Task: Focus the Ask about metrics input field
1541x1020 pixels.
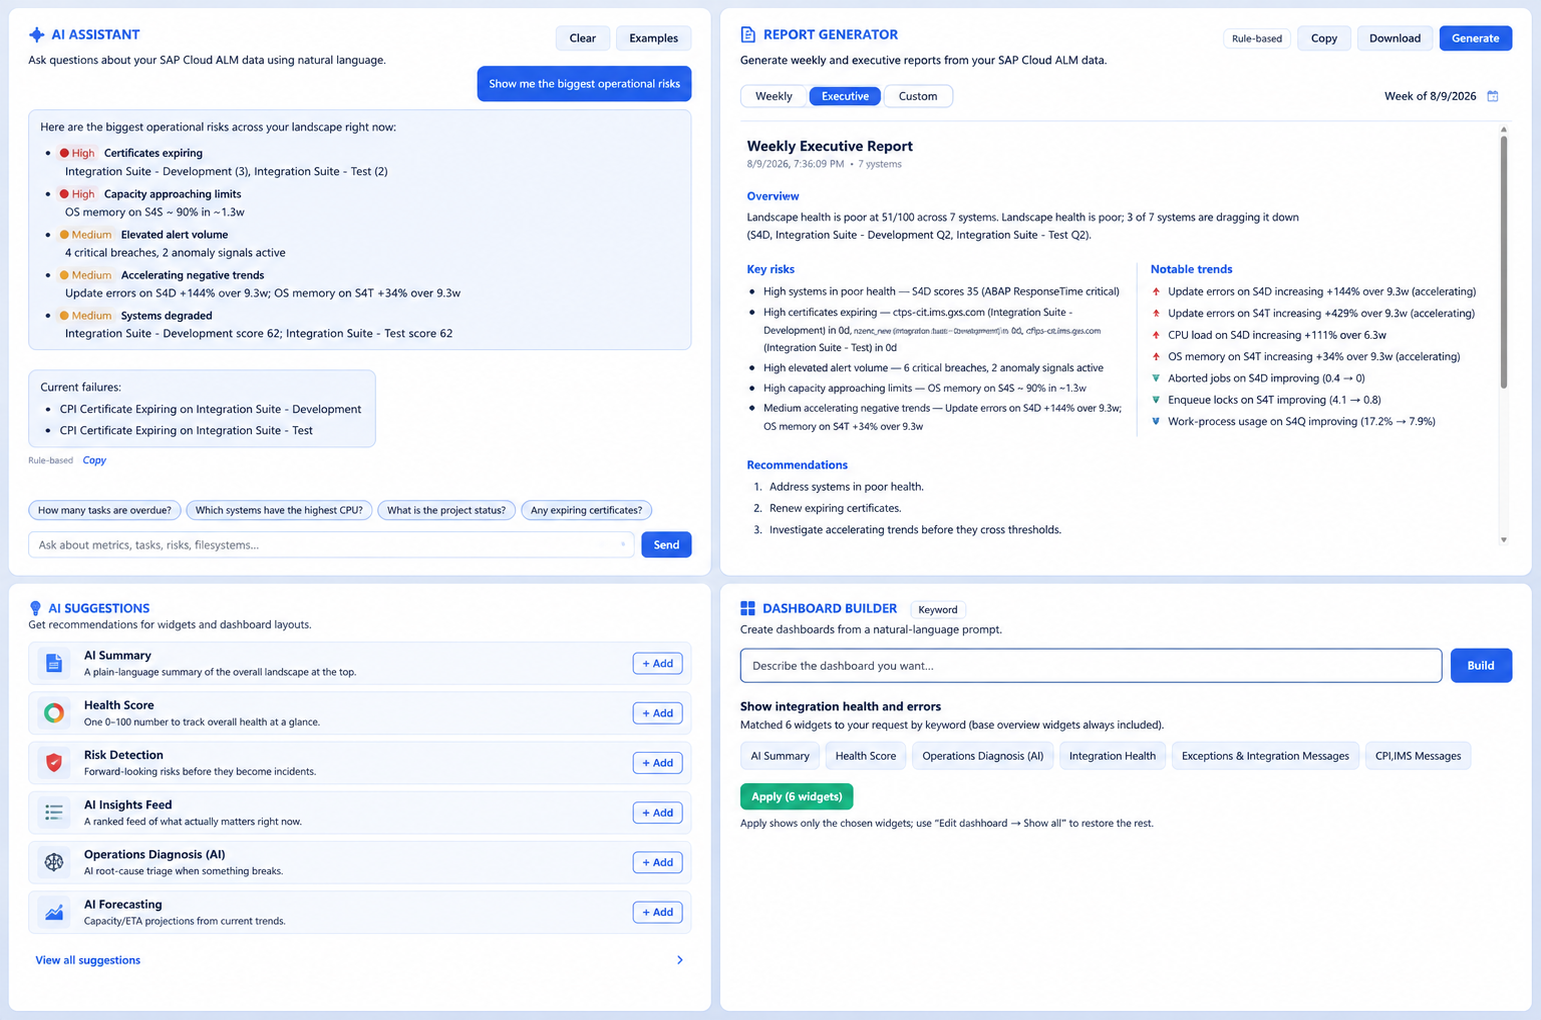Action: tap(331, 545)
